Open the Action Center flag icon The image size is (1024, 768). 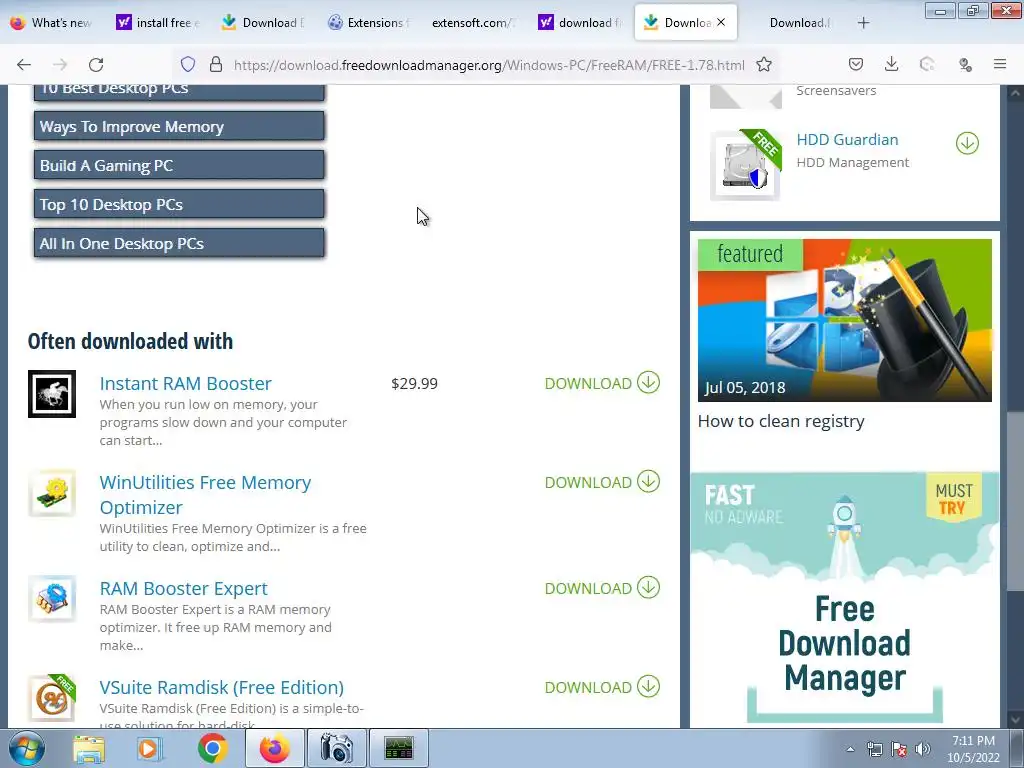(899, 749)
